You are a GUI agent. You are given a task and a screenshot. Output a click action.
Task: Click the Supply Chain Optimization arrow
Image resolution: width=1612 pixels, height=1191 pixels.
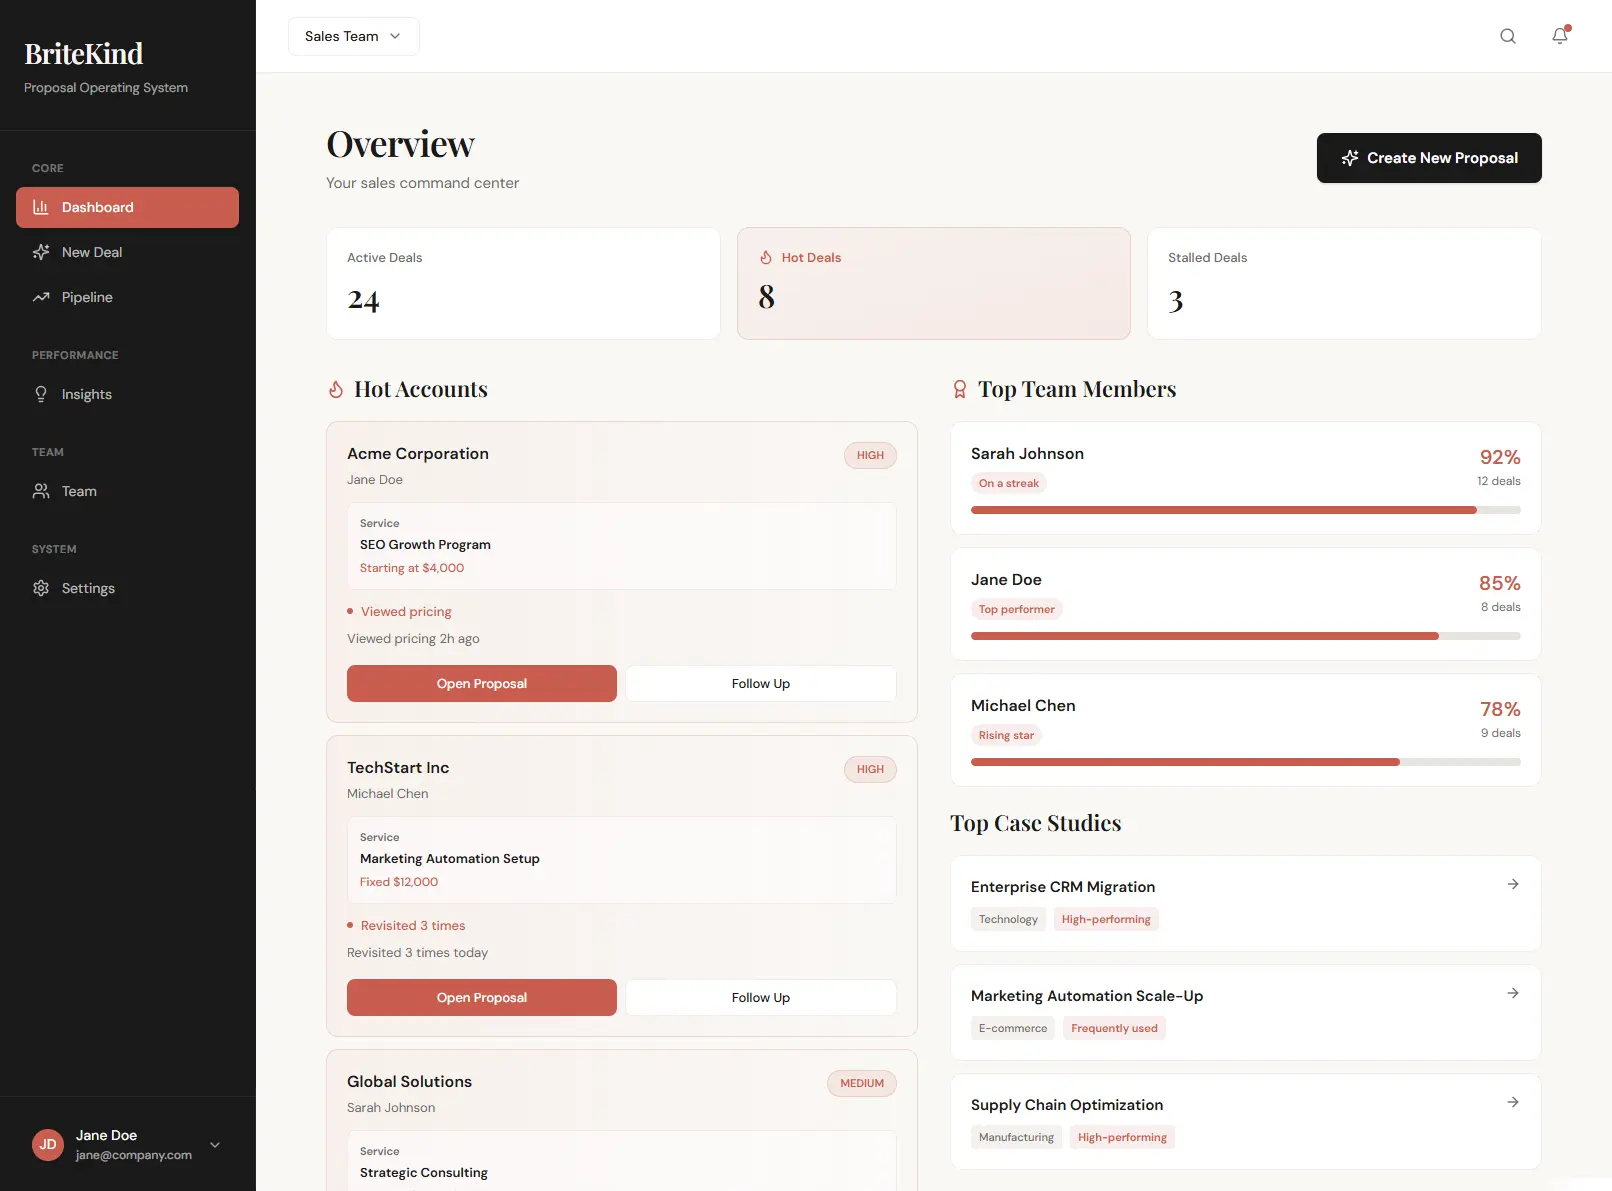point(1513,1102)
